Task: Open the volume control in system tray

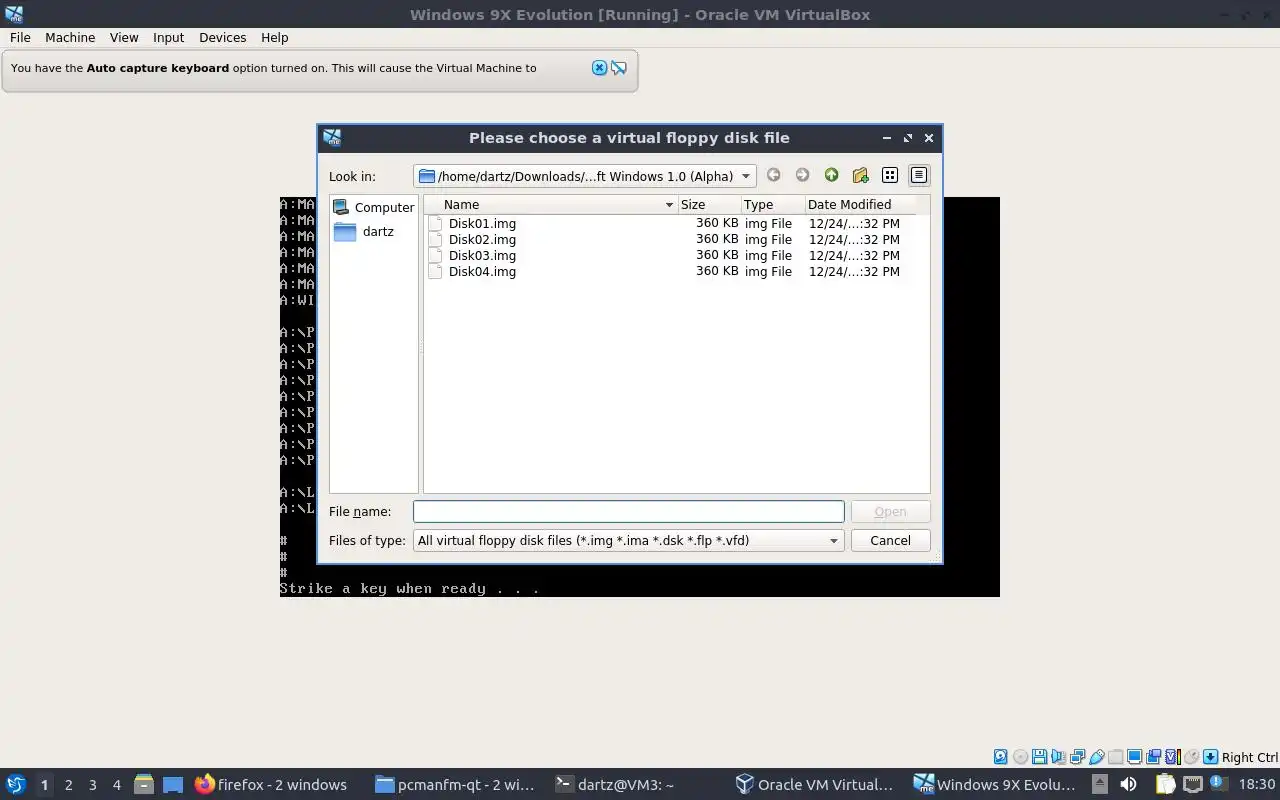Action: click(1128, 784)
